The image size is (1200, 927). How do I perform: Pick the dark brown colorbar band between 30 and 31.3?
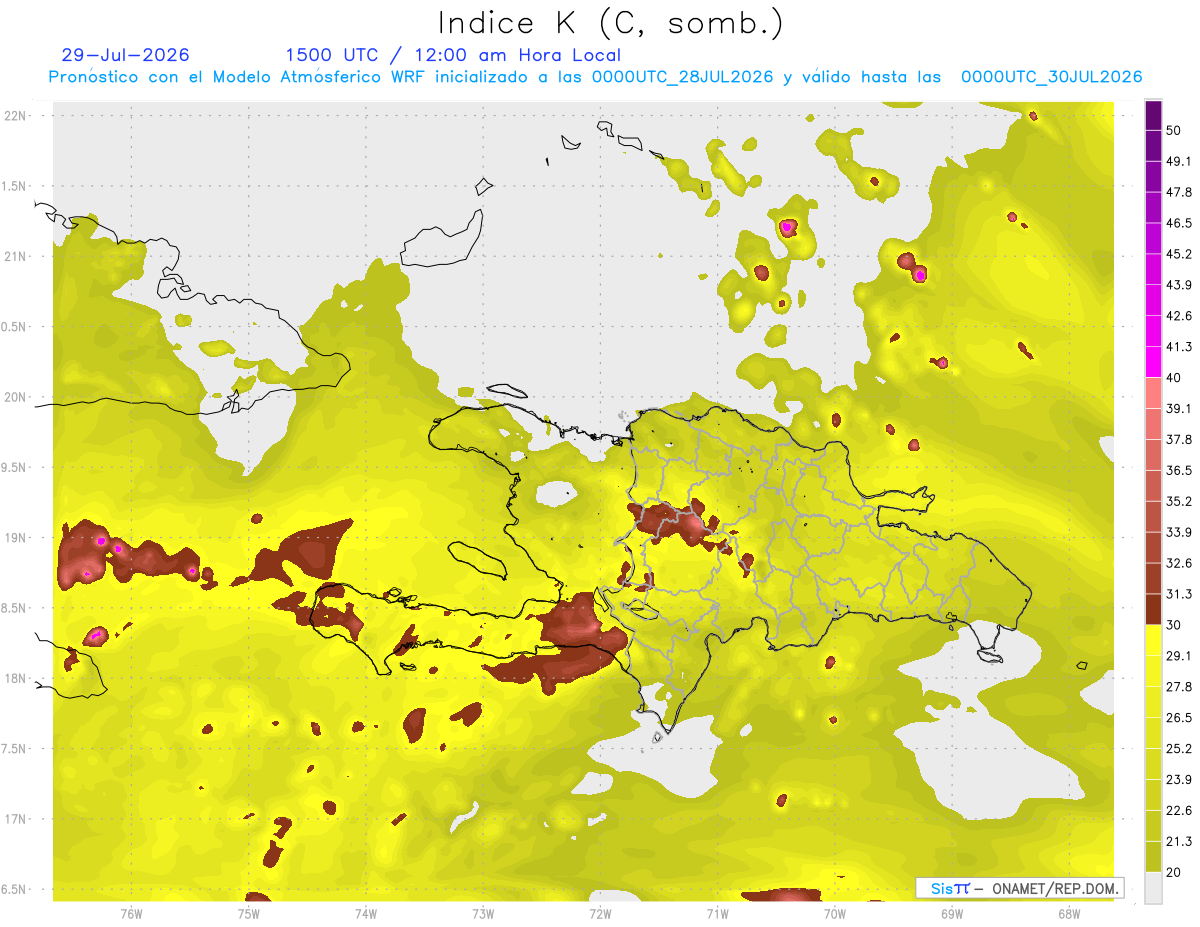coord(1153,609)
